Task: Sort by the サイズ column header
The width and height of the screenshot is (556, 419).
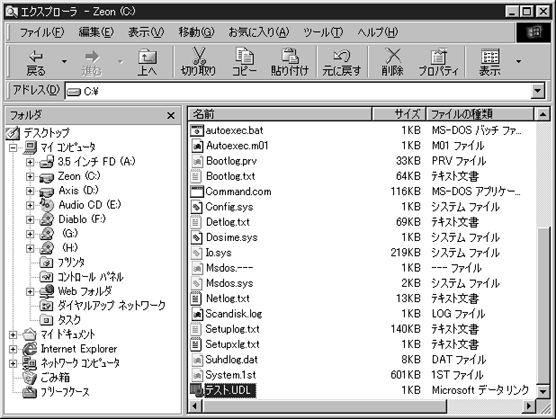Action: point(399,114)
